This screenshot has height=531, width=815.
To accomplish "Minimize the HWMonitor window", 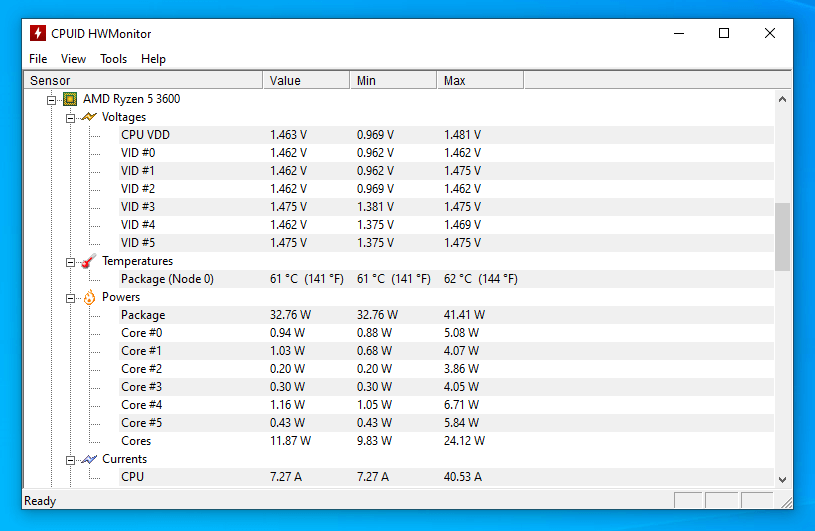I will pyautogui.click(x=679, y=33).
